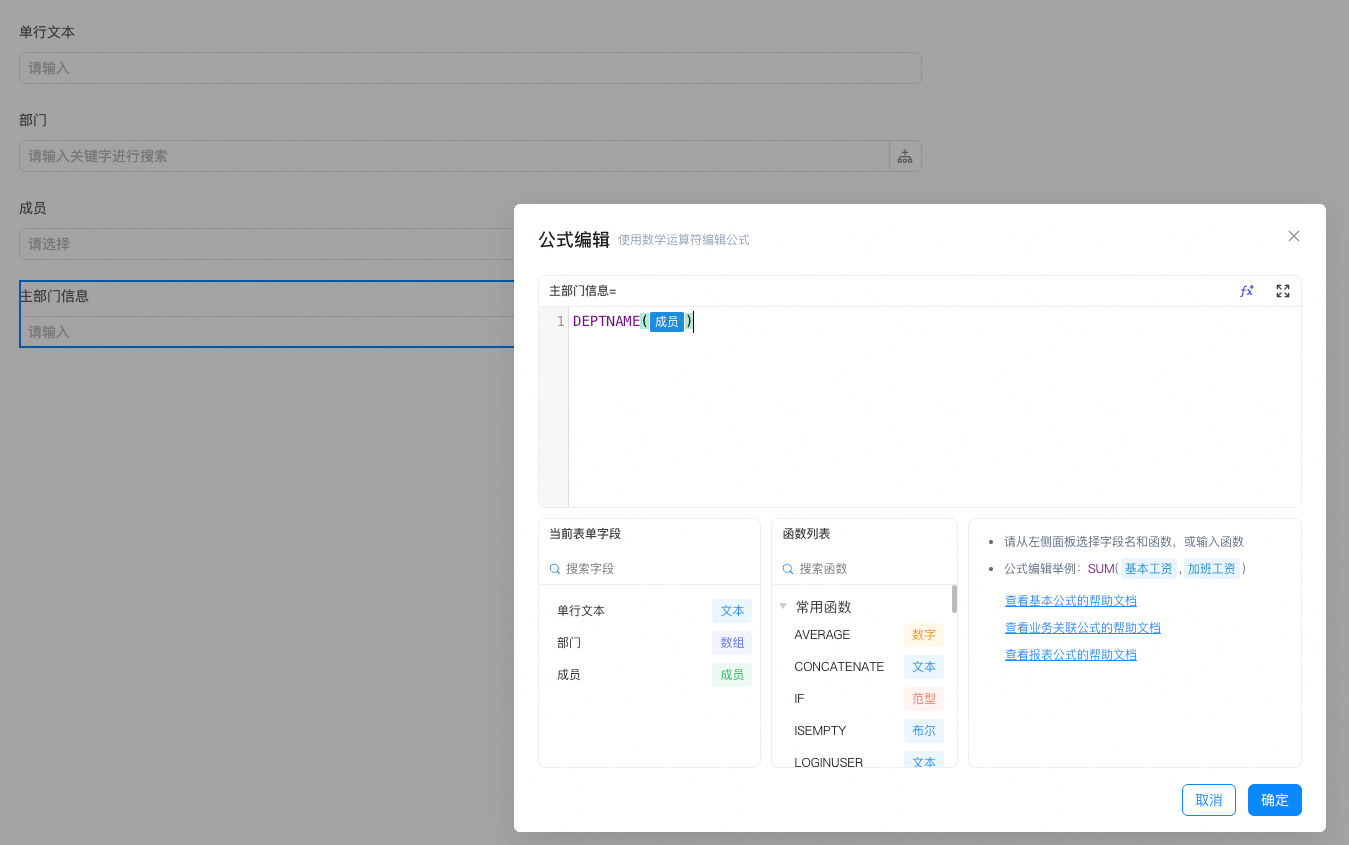The height and width of the screenshot is (845, 1349).
Task: Collapse the 常用函数 function group
Action: 783,606
